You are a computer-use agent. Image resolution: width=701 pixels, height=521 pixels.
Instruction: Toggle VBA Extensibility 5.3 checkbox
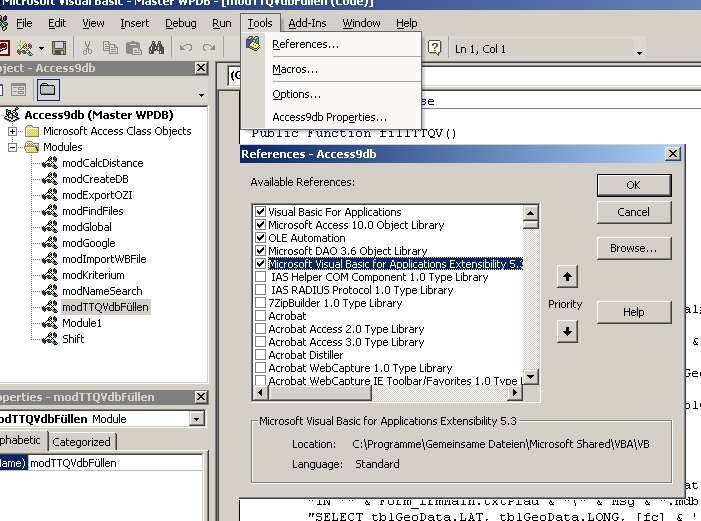(x=260, y=263)
